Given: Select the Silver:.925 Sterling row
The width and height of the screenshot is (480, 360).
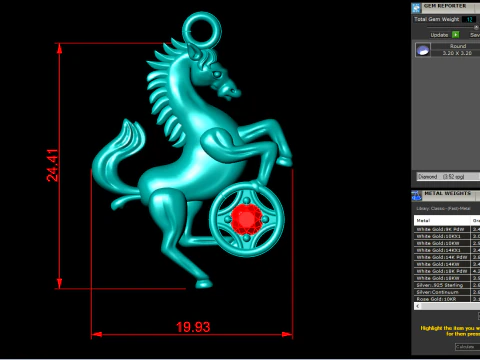Looking at the screenshot, I should click(447, 285).
